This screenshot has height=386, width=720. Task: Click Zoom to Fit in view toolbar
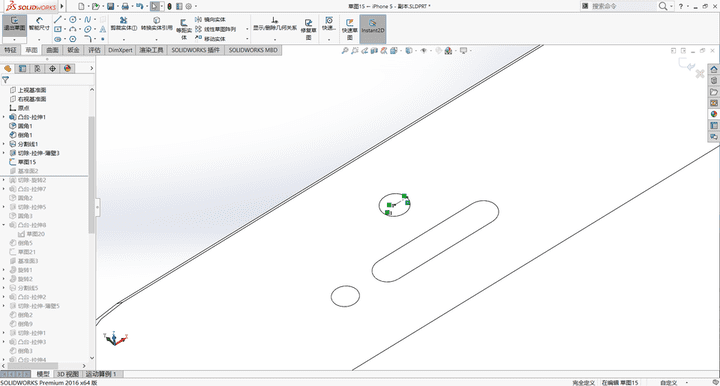[345, 50]
